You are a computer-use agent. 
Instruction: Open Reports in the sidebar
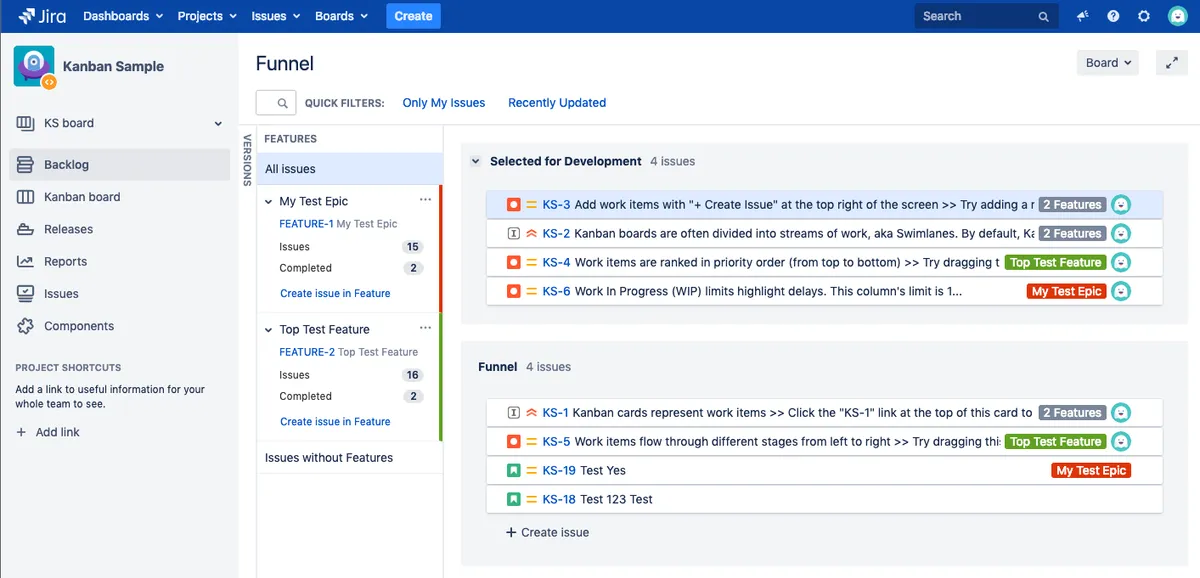coord(119,261)
